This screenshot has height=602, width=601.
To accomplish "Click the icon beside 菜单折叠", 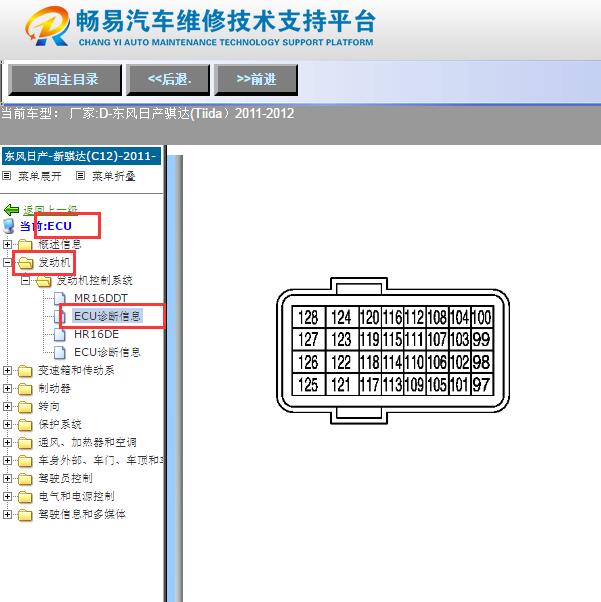I will pos(80,176).
